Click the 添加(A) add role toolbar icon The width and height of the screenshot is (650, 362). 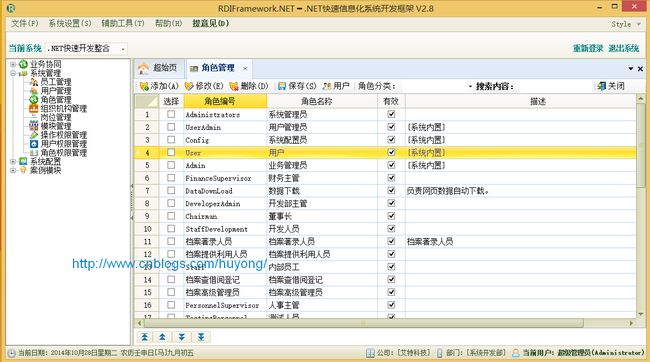click(144, 86)
